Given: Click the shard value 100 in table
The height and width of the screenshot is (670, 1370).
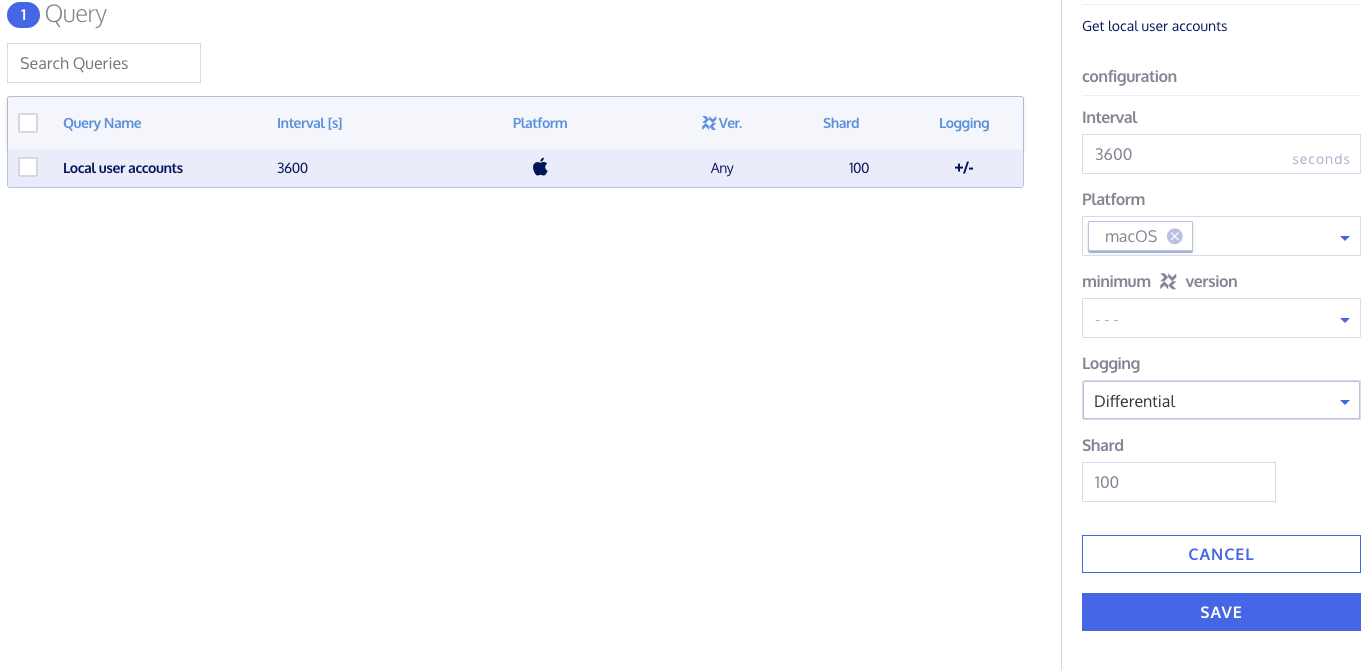Looking at the screenshot, I should tap(859, 168).
